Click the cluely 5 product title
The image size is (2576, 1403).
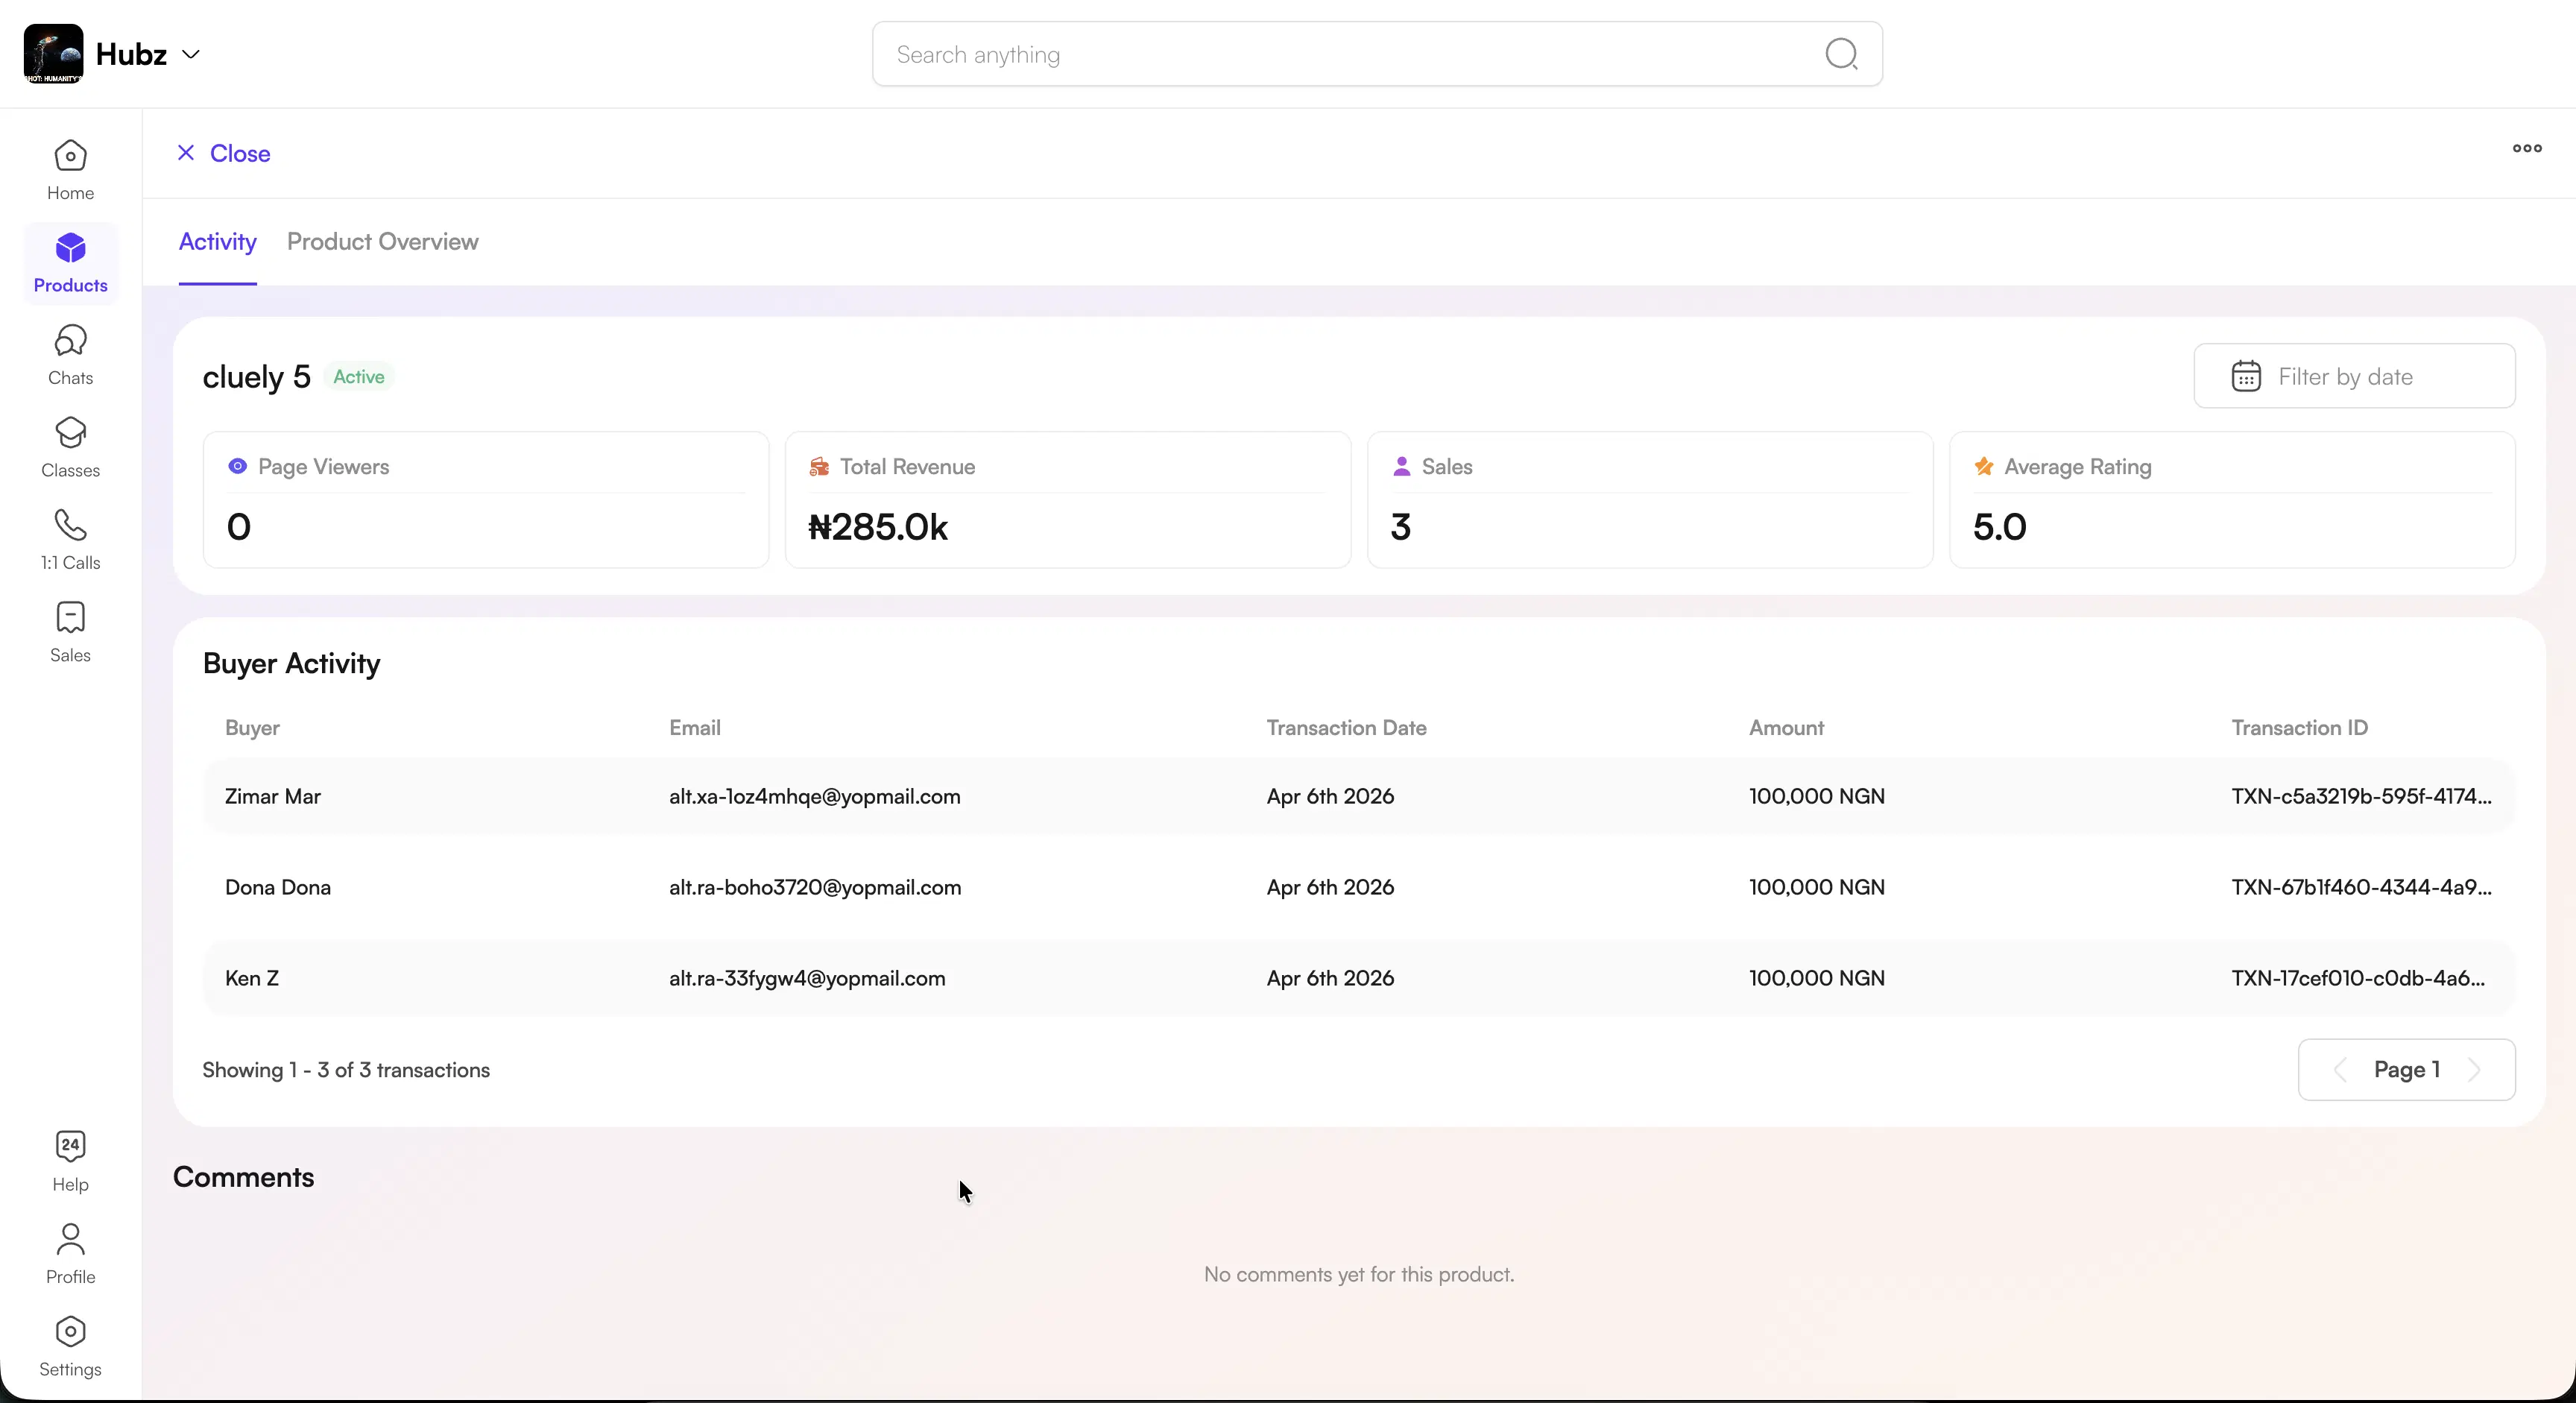point(256,377)
